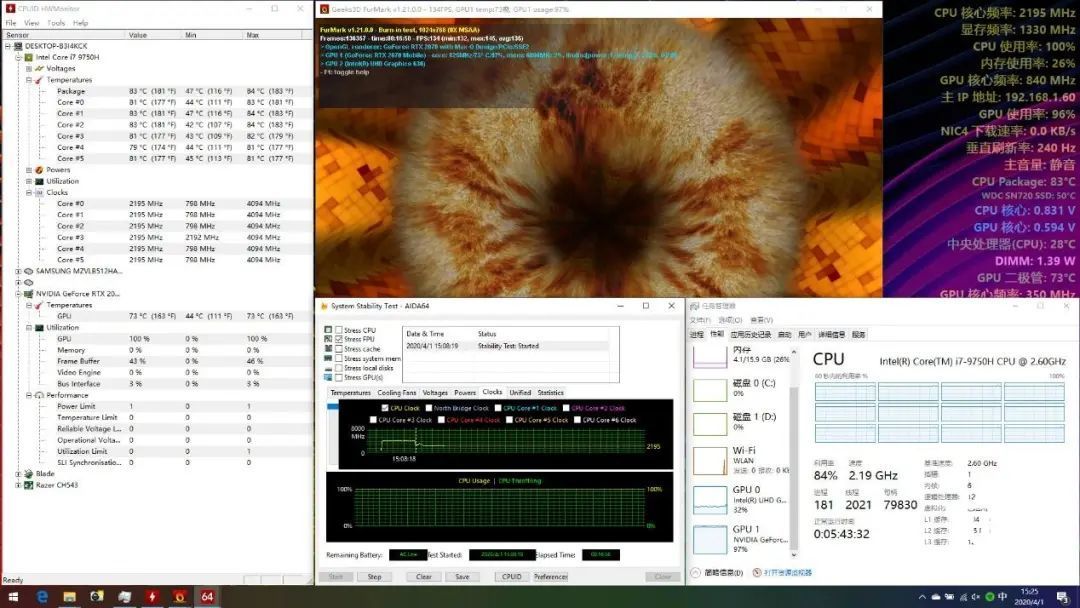Switch to AIDA64 taskbar icon labeled 64
This screenshot has height=608, width=1080.
click(x=207, y=596)
